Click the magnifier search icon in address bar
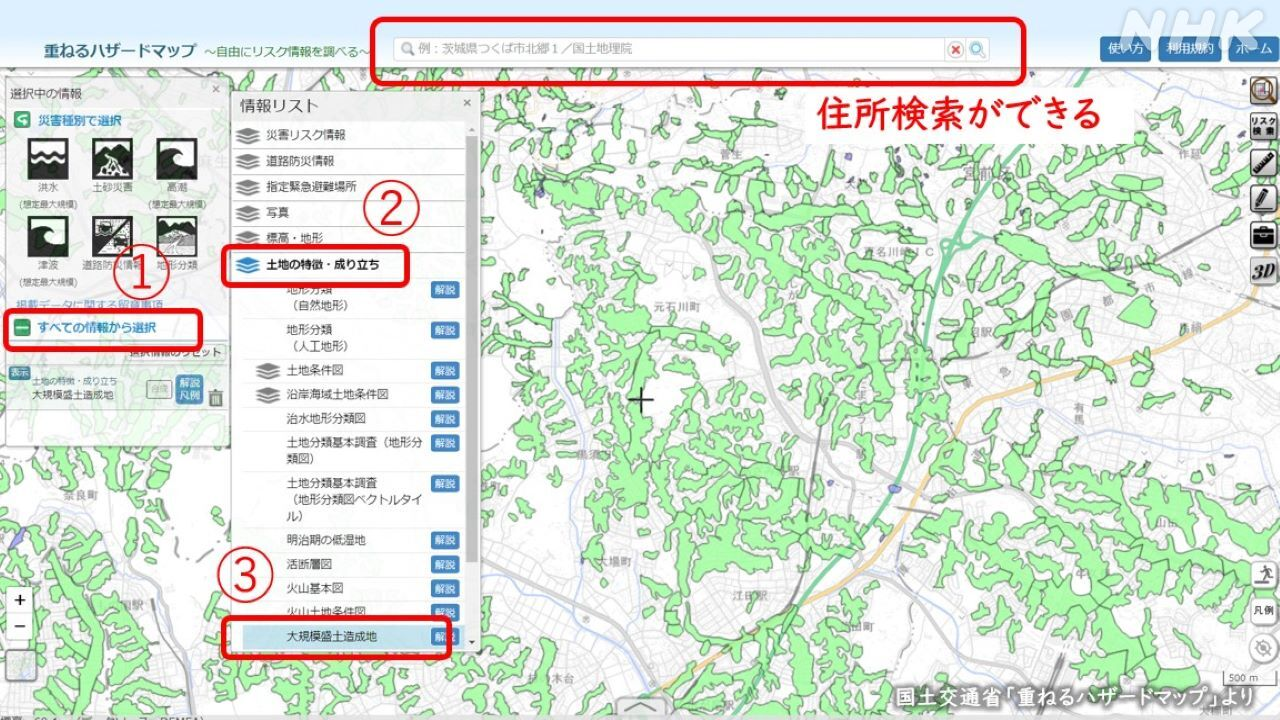This screenshot has height=720, width=1280. click(977, 49)
